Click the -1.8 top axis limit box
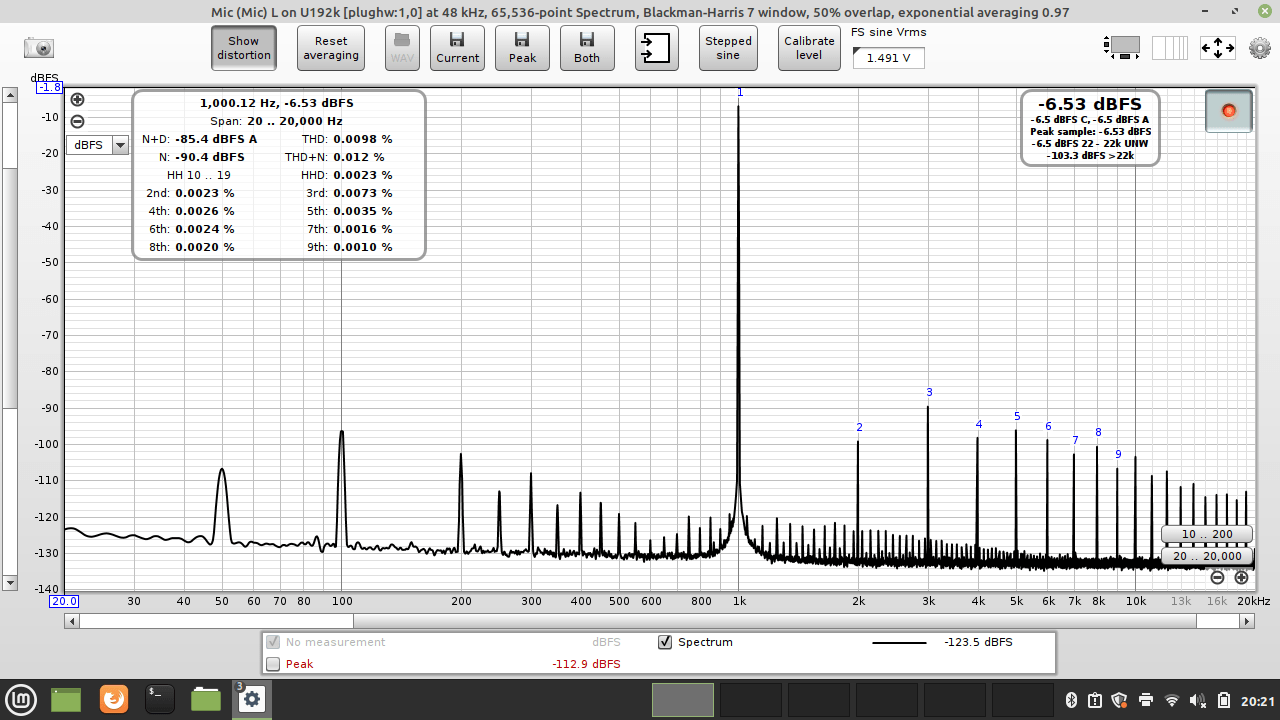The width and height of the screenshot is (1280, 720). point(50,87)
